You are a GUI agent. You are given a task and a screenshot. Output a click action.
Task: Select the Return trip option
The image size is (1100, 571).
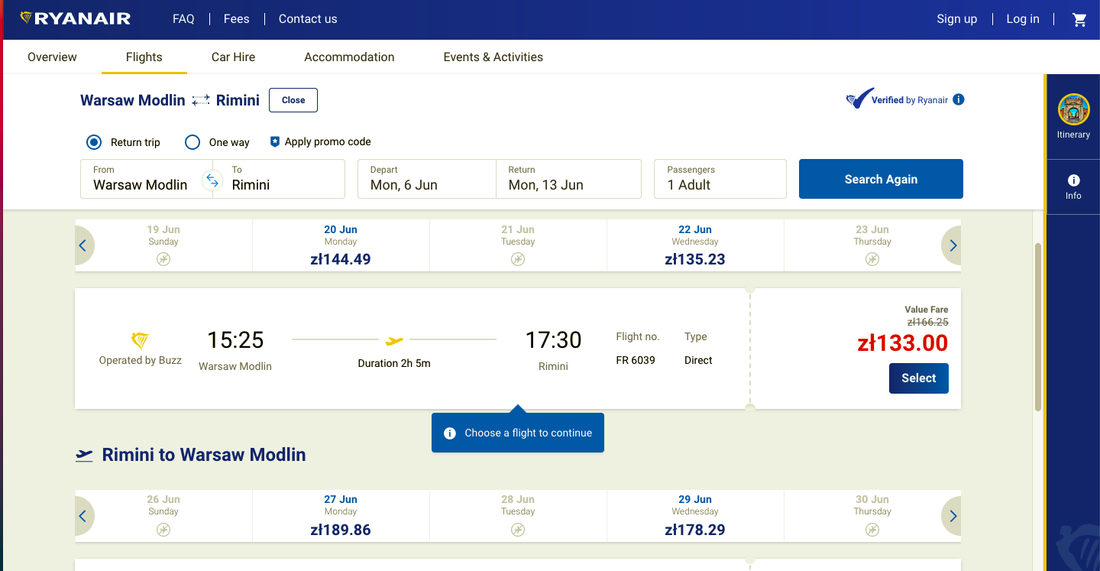[94, 142]
